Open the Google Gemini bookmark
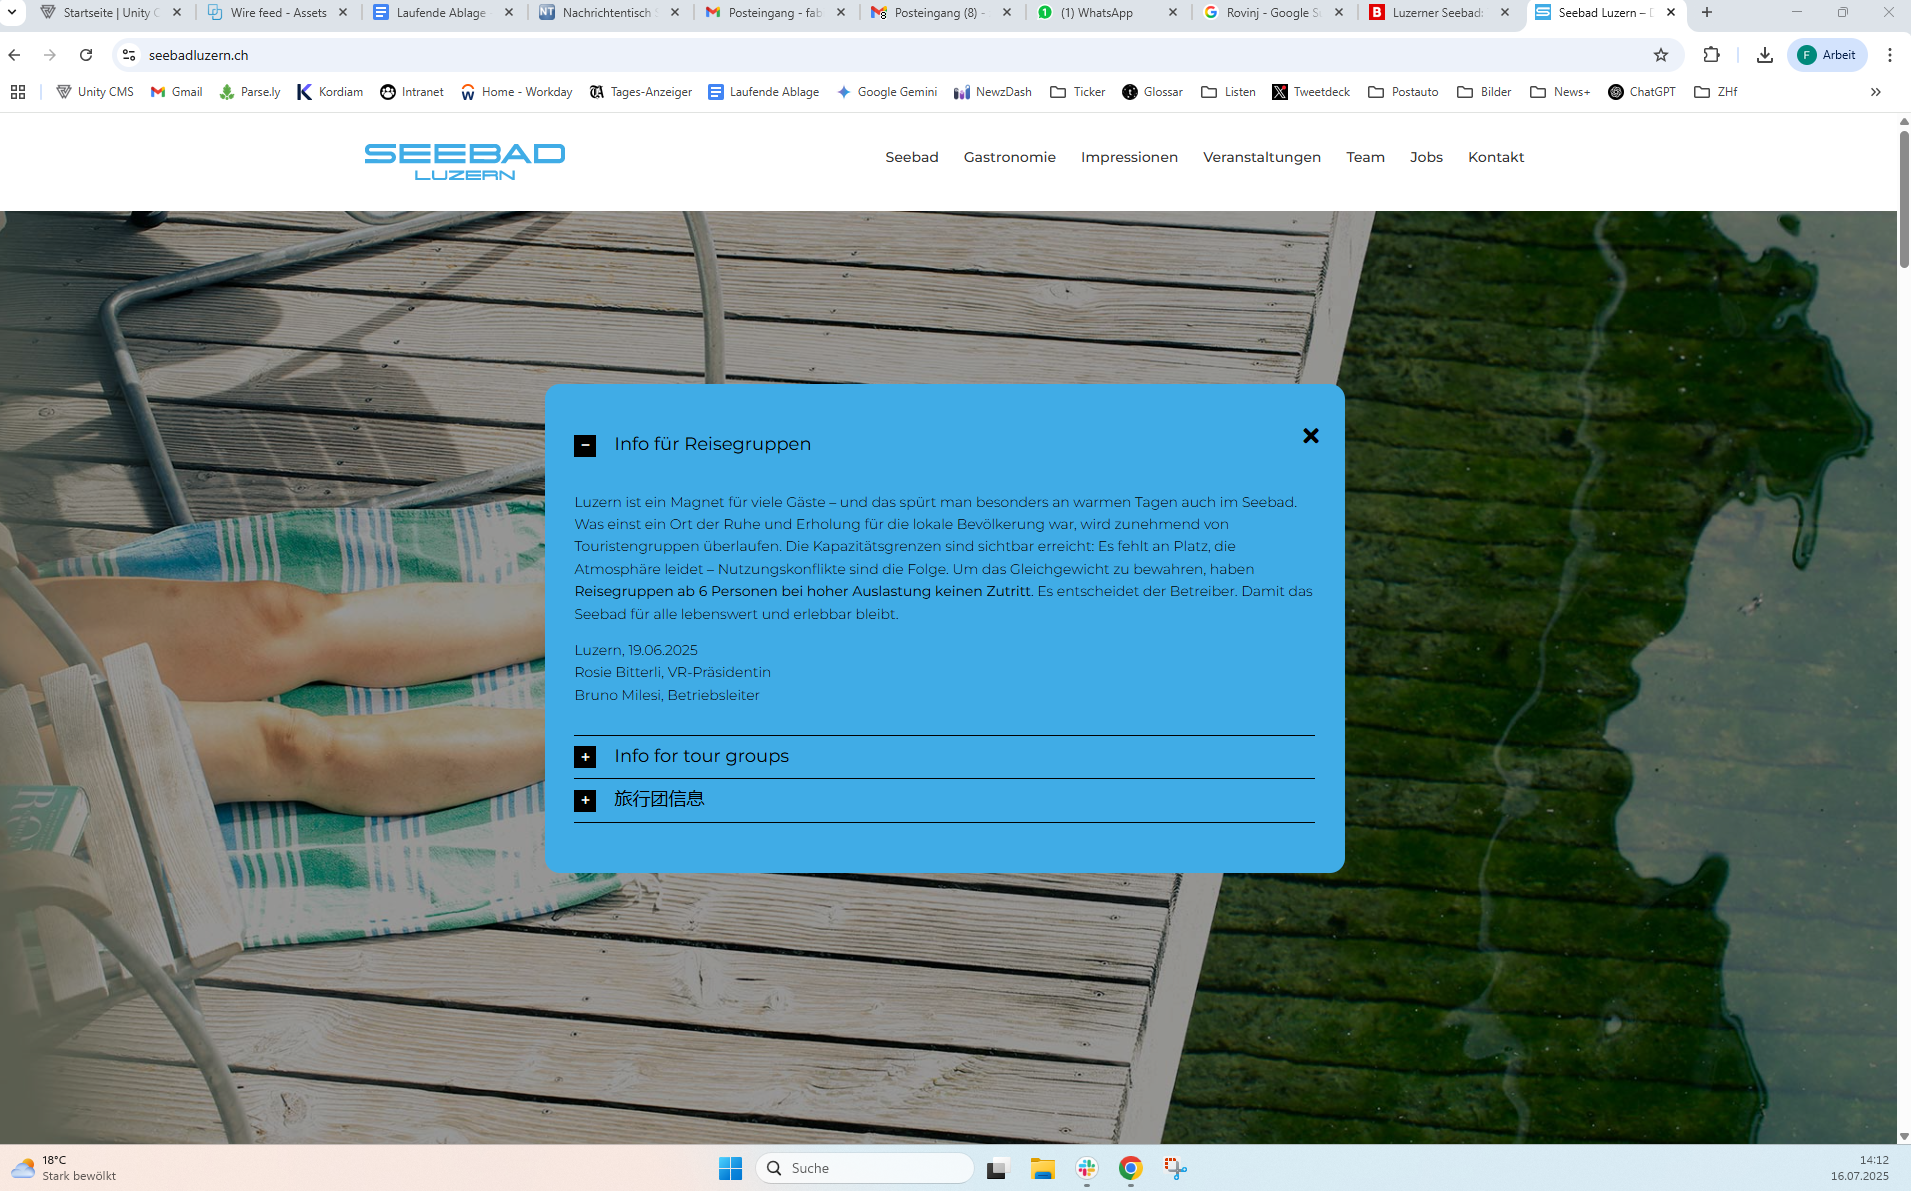1911x1191 pixels. (887, 92)
